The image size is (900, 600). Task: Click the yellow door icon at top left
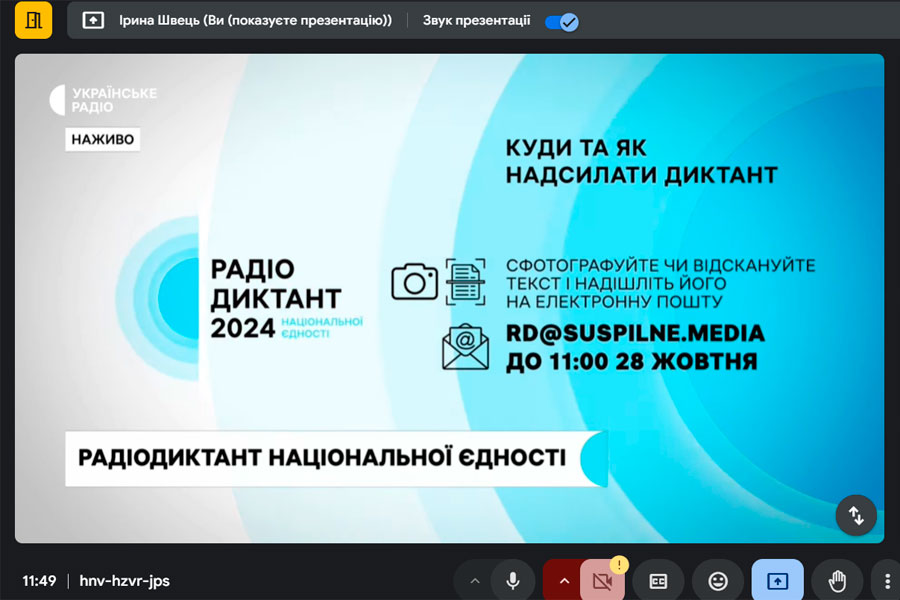tap(33, 20)
